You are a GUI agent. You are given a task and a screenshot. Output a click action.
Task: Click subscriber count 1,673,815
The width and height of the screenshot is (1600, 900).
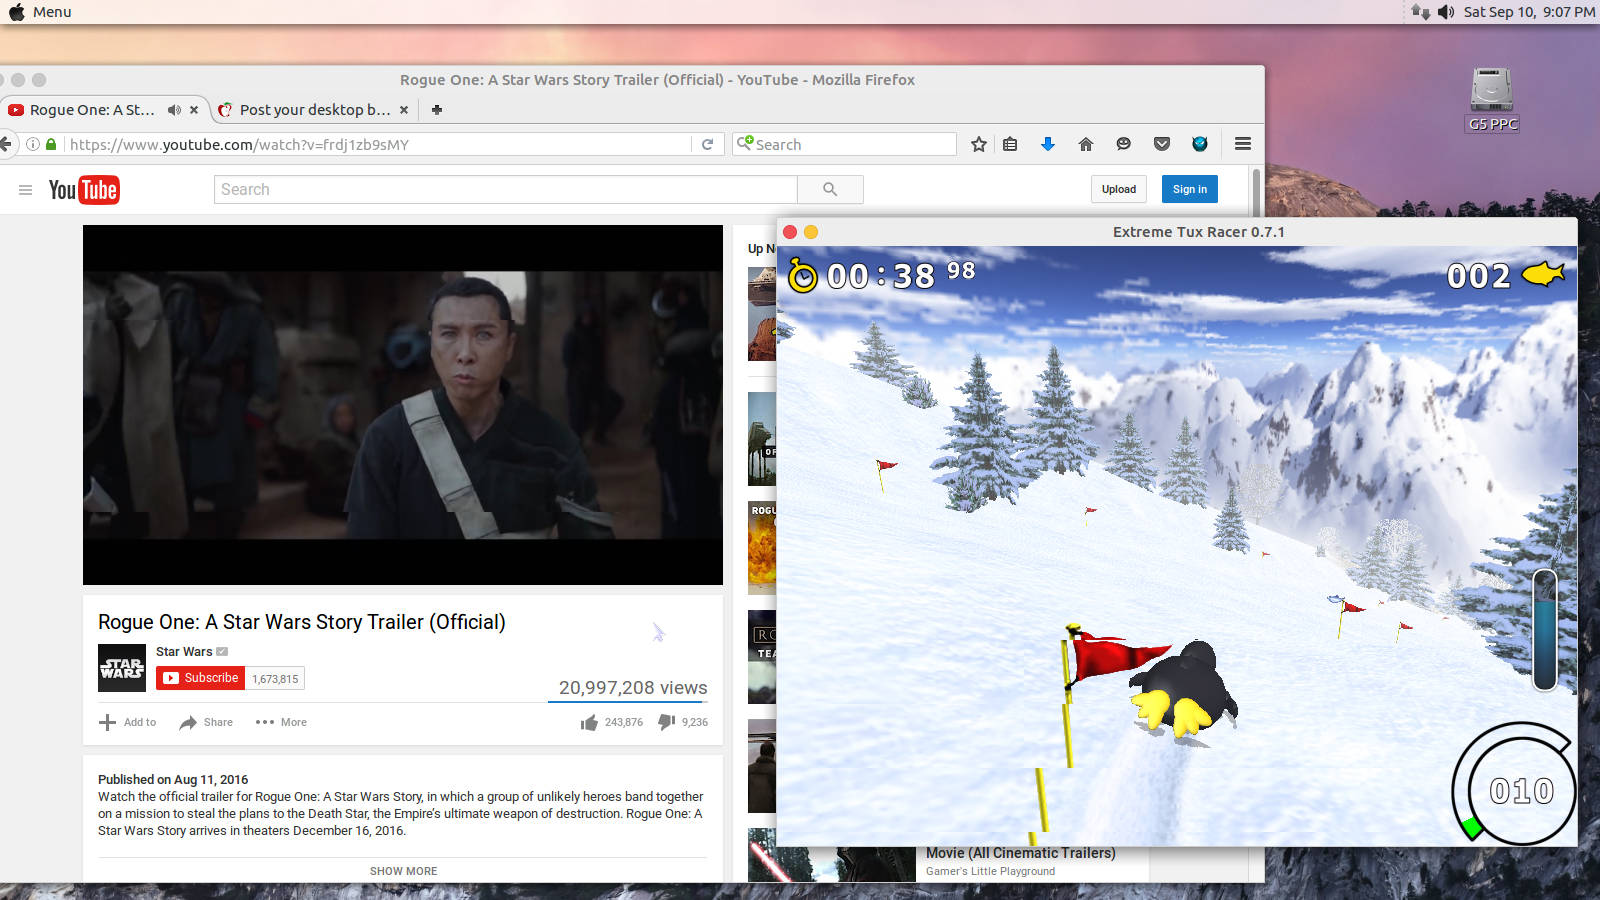click(275, 679)
